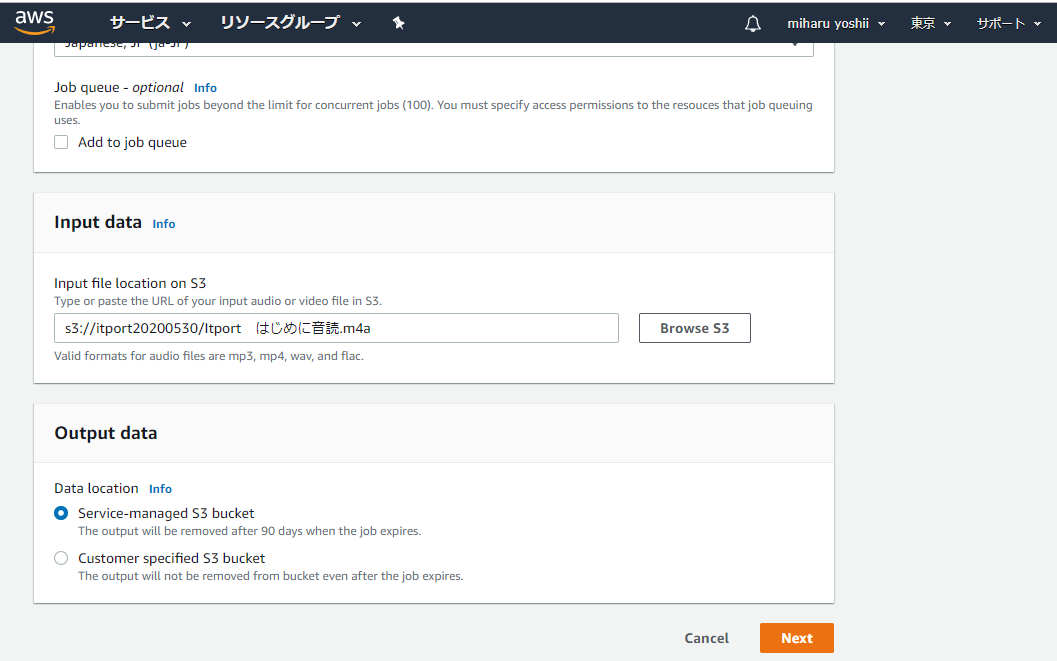Open the リソースグループ menu
Viewport: 1057px width, 661px height.
(291, 23)
